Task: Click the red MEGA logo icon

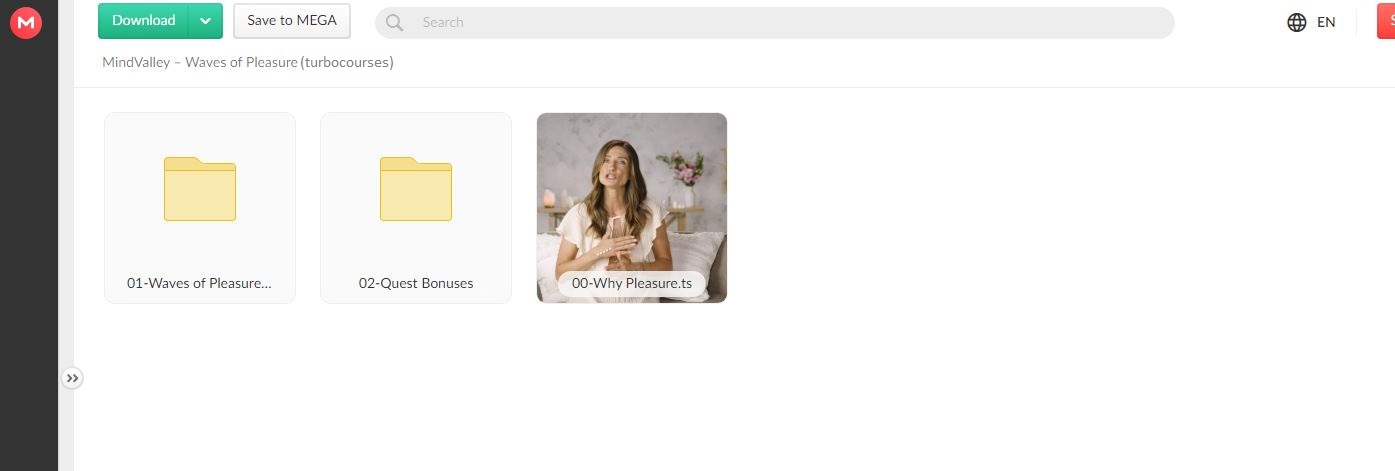Action: [x=26, y=22]
